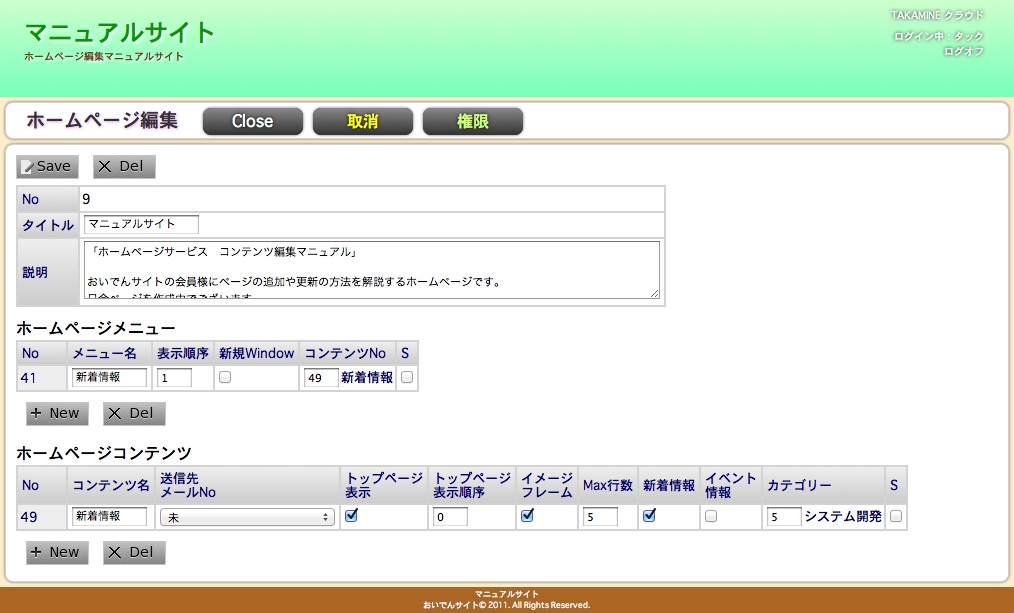The width and height of the screenshot is (1014, 613).
Task: Uncheck the イメージフレーム checkbox
Action: [x=528, y=515]
